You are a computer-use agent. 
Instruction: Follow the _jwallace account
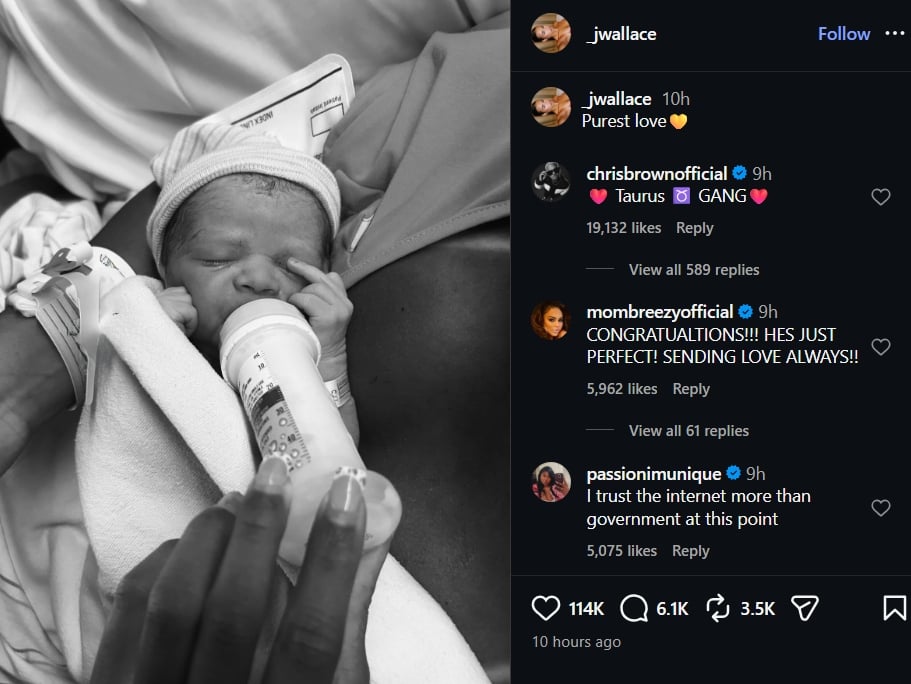843,34
